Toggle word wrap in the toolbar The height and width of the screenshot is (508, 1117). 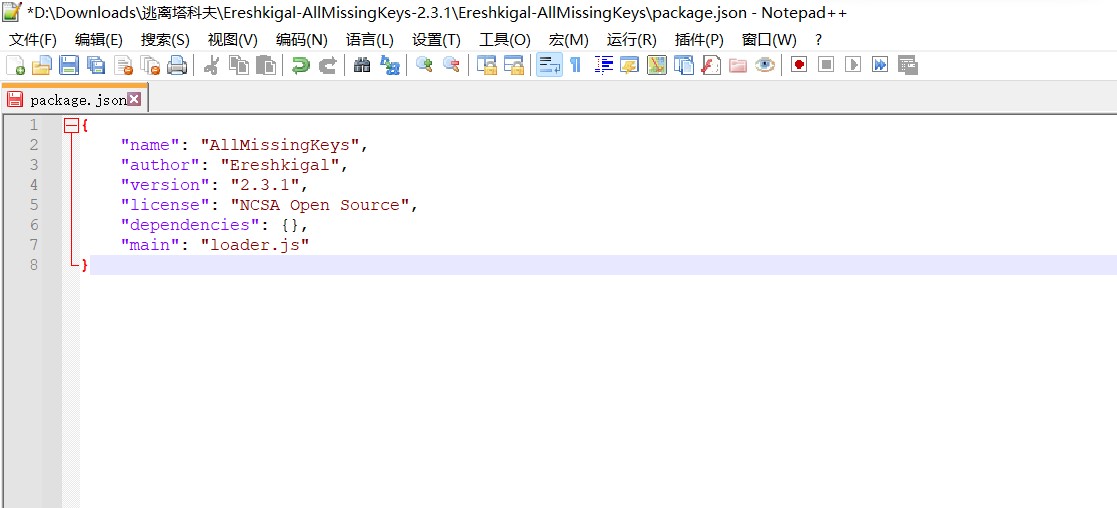point(549,66)
